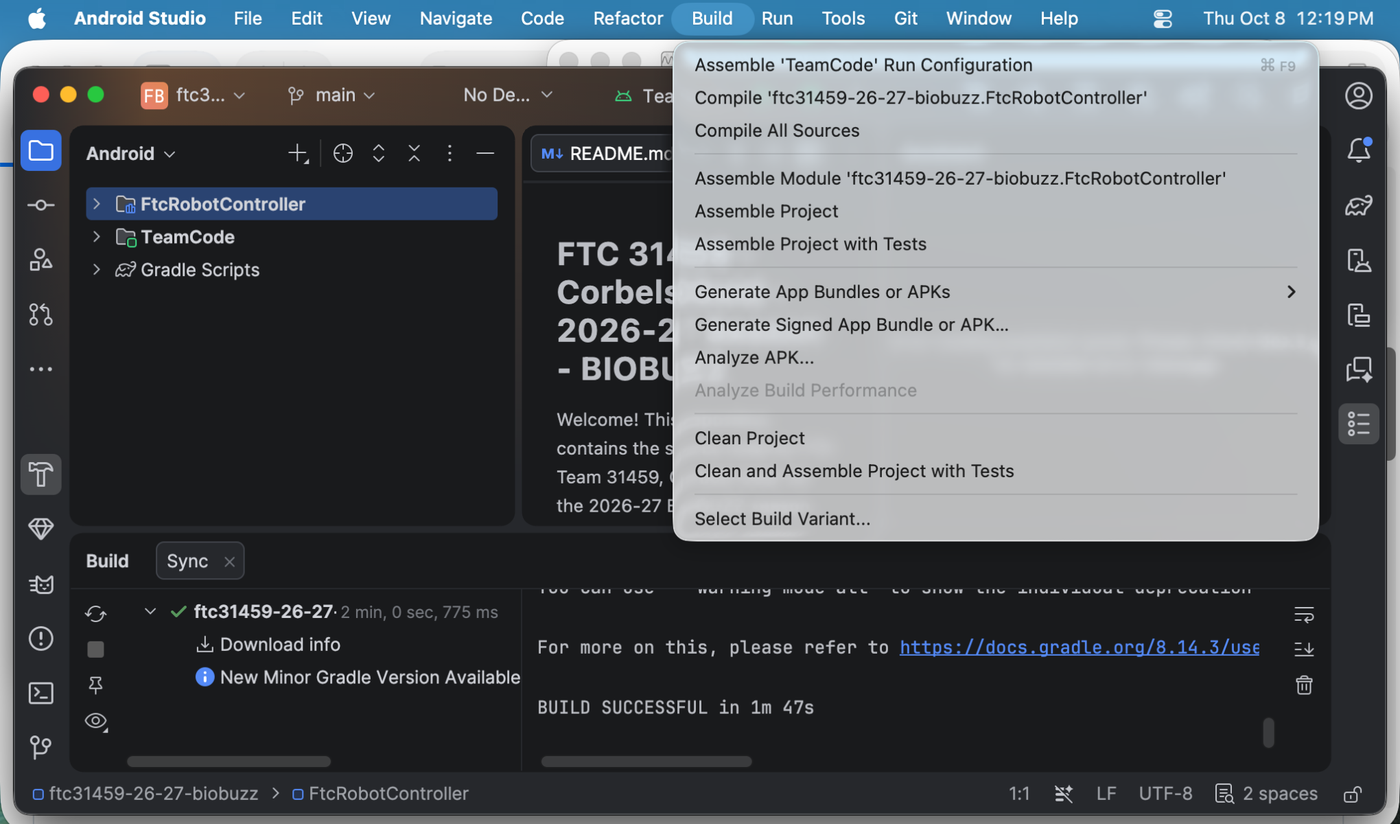This screenshot has height=824, width=1400.
Task: Expand the Gradle Scripts node
Action: [x=96, y=270]
